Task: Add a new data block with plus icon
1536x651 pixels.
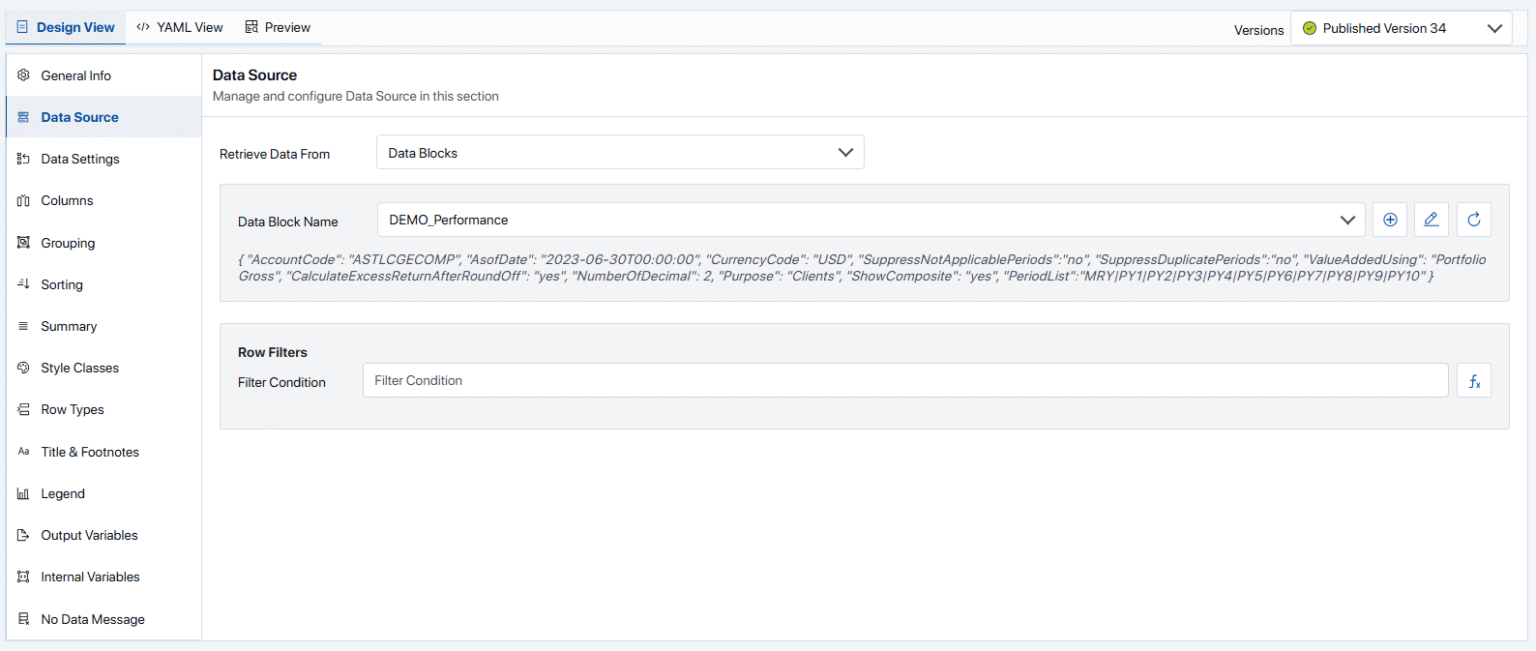Action: coord(1390,220)
